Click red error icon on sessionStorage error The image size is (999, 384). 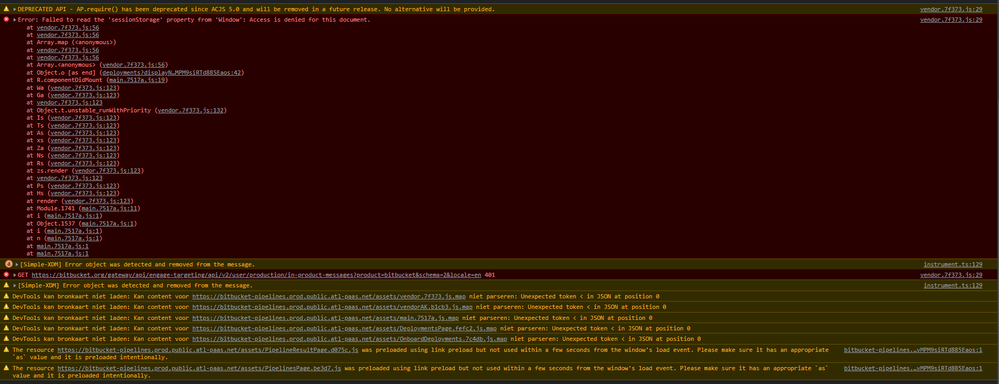pos(6,20)
